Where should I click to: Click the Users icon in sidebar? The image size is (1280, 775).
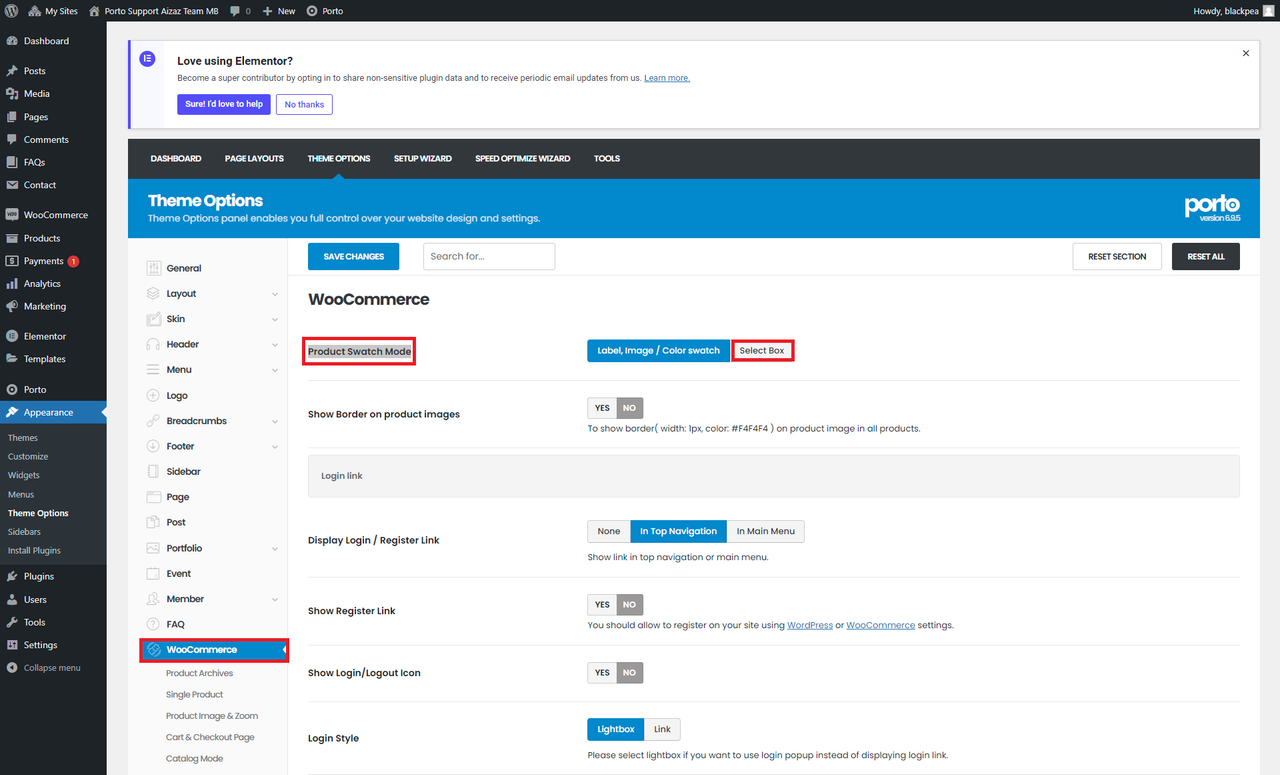pos(12,600)
